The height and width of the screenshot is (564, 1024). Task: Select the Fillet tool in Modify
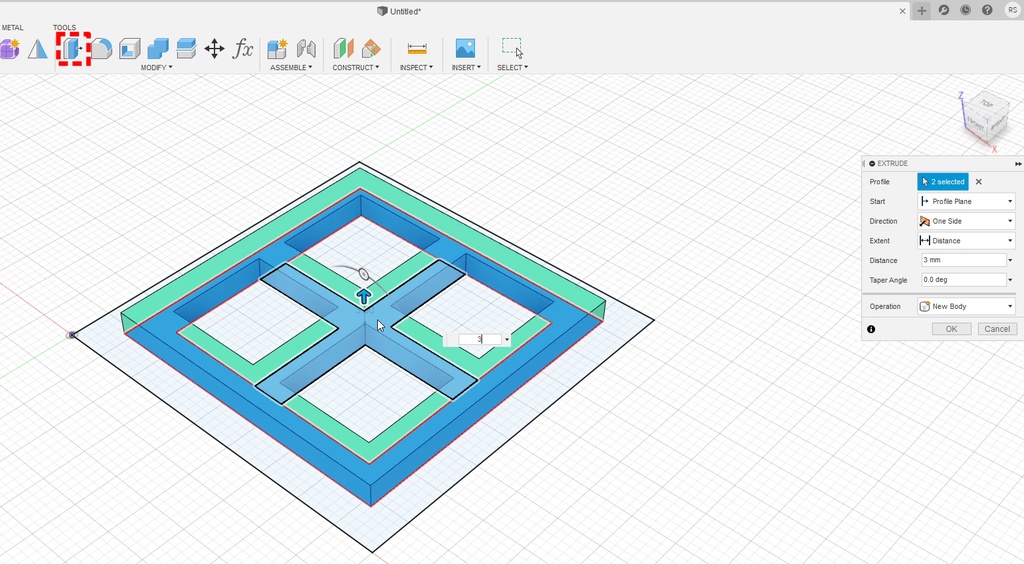click(101, 48)
